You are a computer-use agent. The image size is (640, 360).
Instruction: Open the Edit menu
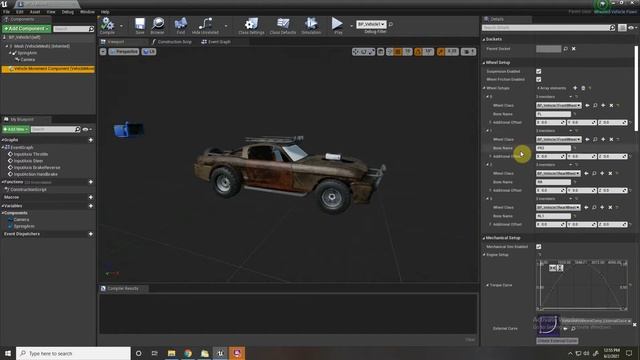[20, 12]
